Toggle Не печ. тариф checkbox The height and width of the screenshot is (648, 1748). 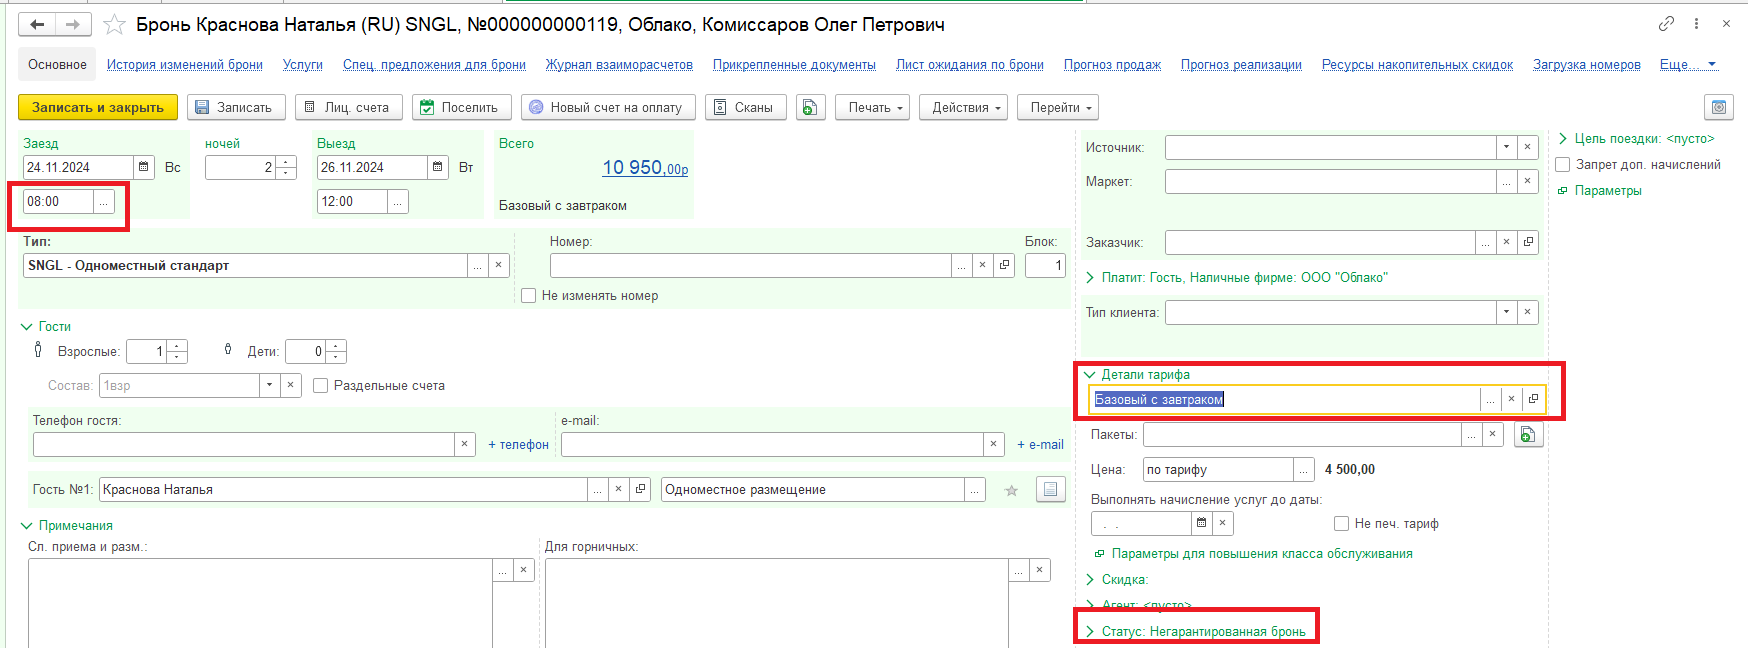tap(1342, 523)
